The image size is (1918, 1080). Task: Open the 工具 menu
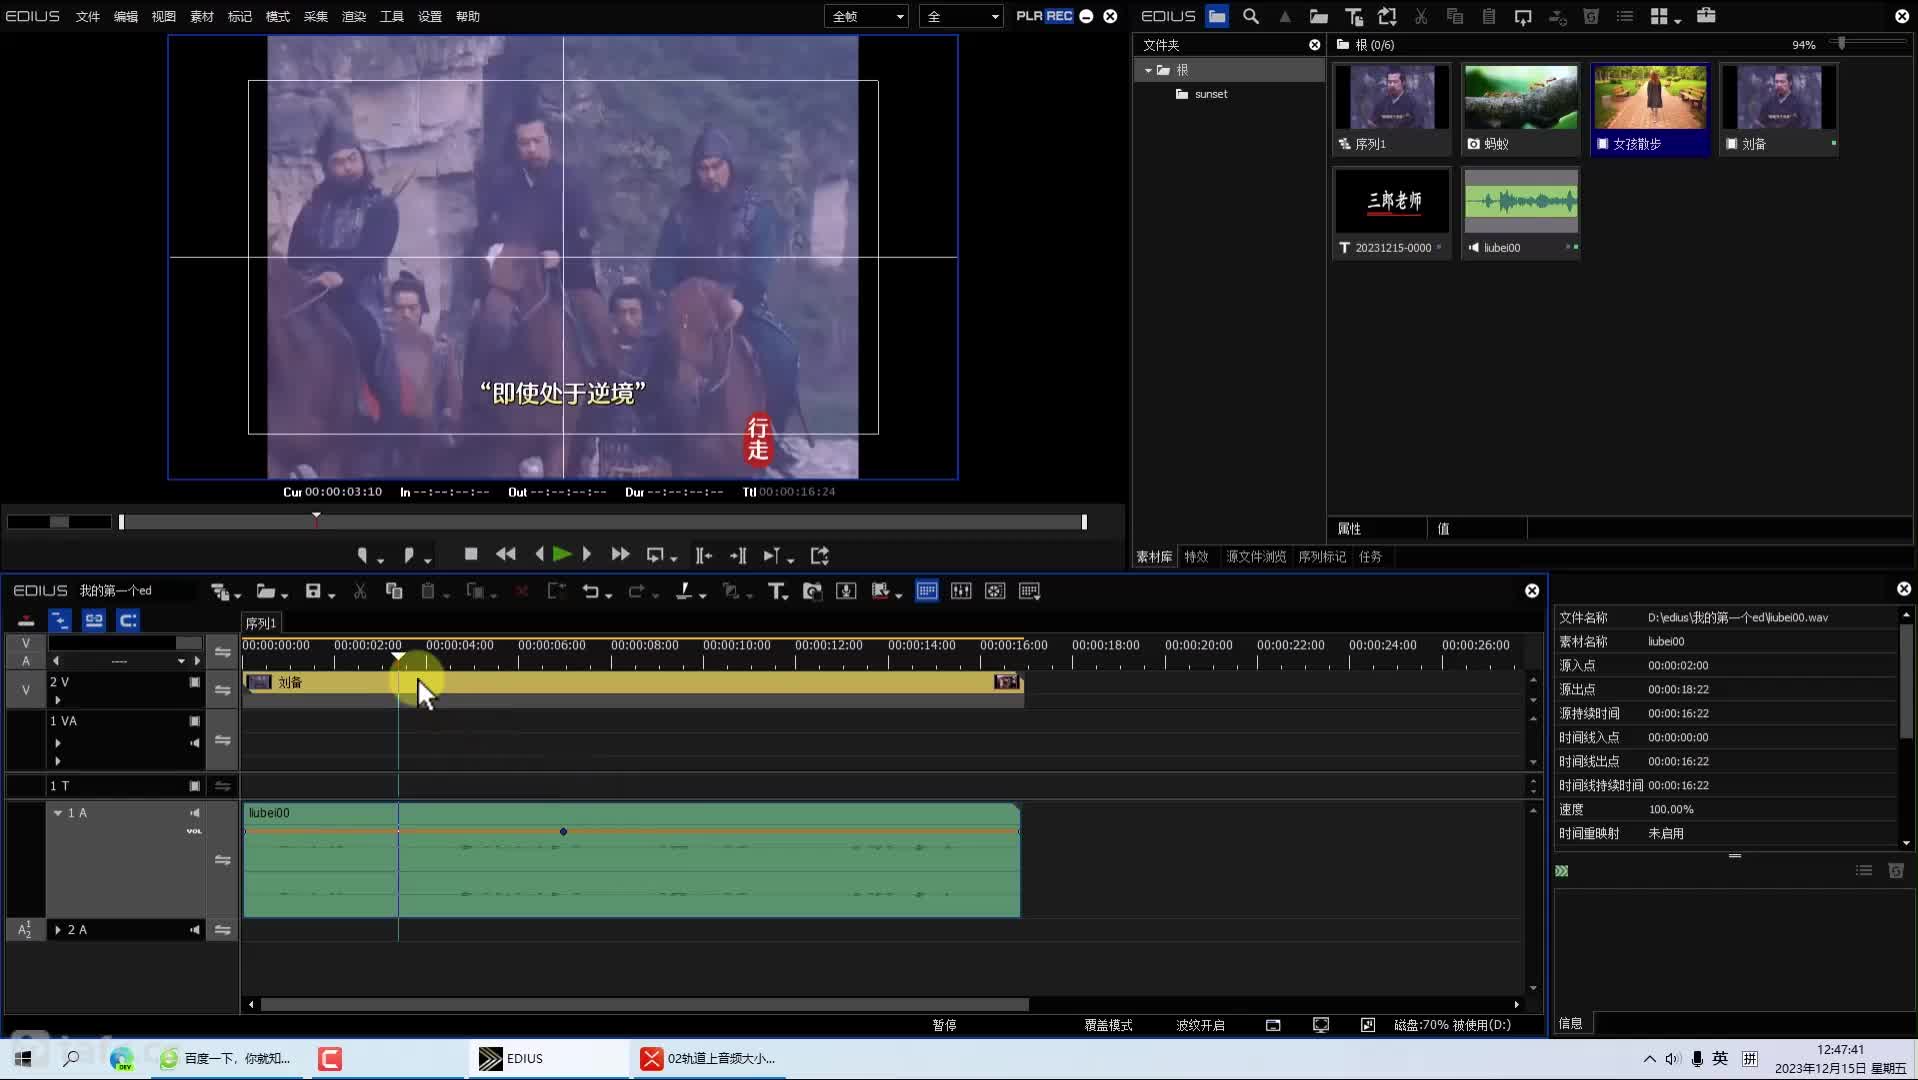point(392,16)
